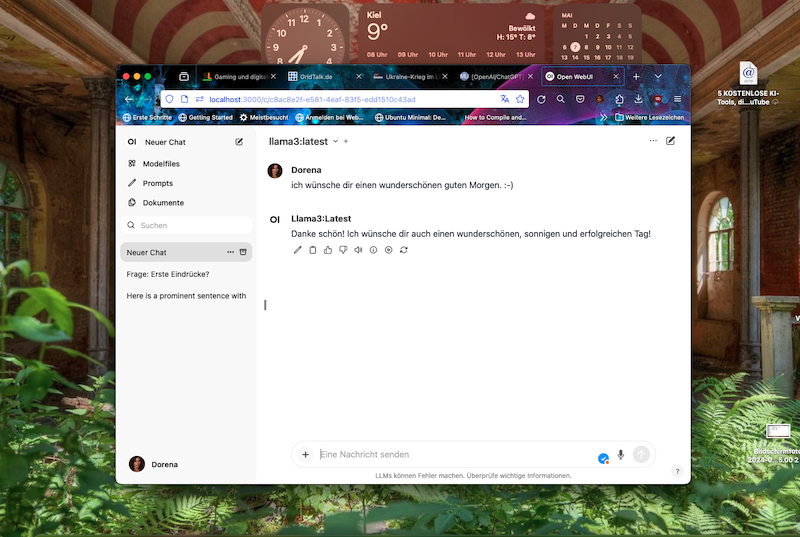The image size is (800, 537).
Task: Attach a file with the plus button
Action: [306, 455]
